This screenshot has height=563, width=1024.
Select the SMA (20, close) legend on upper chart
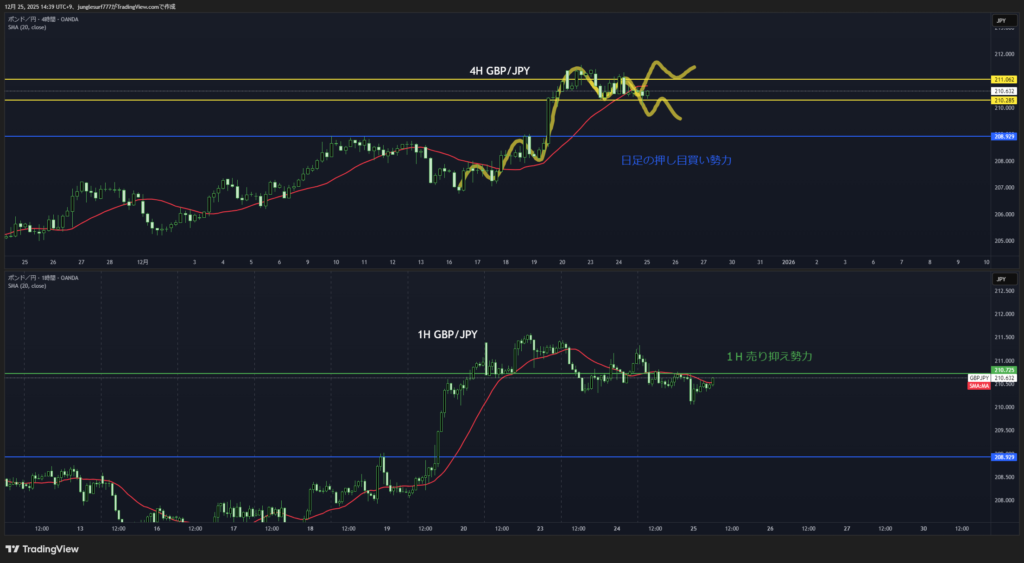tap(27, 27)
